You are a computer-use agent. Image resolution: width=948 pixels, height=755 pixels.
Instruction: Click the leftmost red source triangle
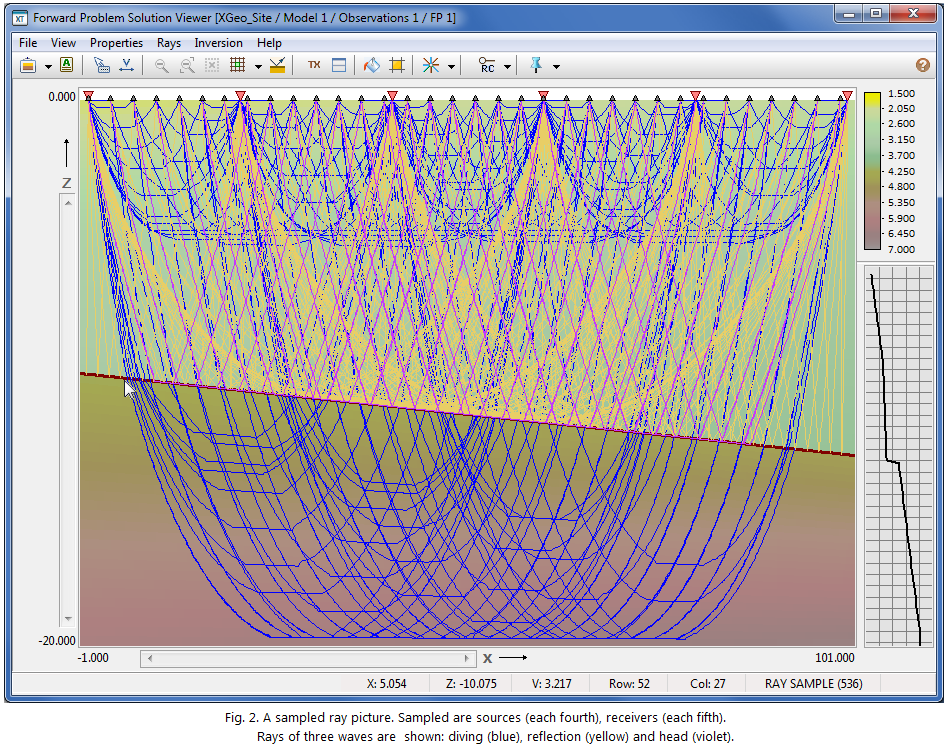tap(89, 95)
